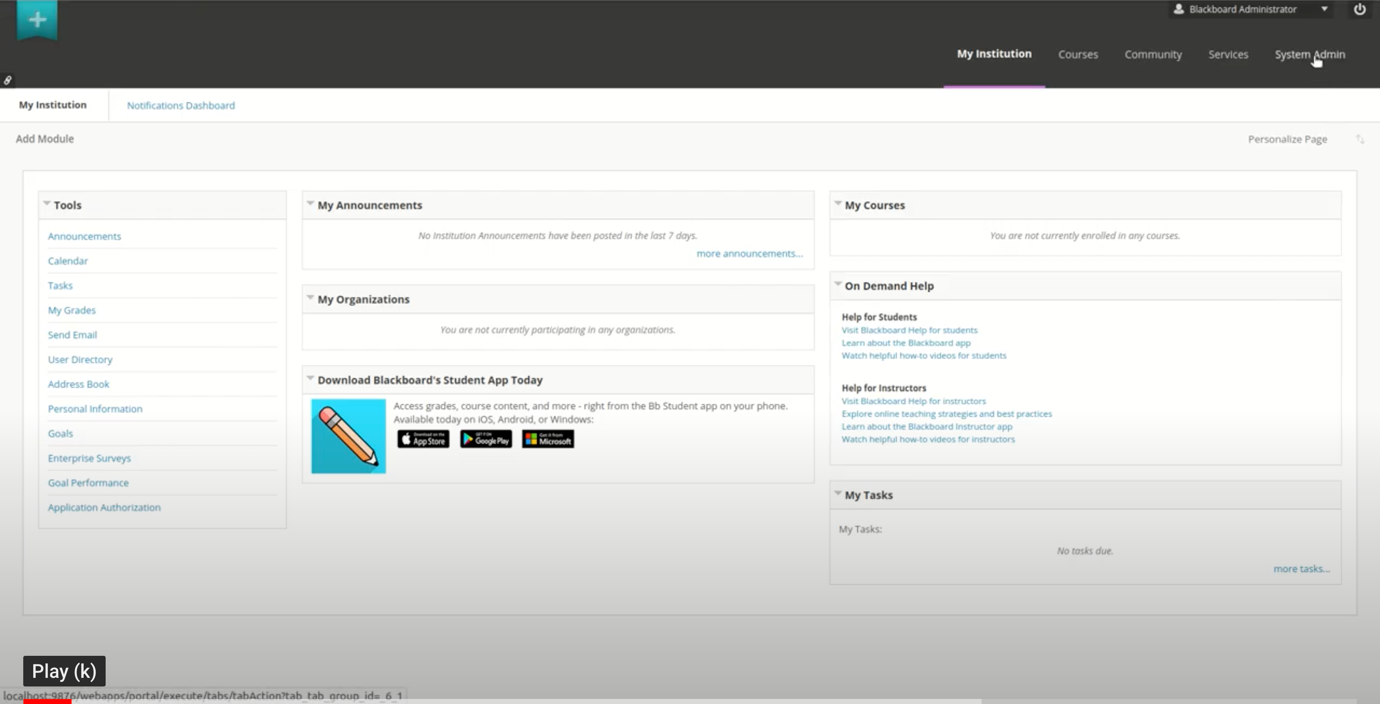Collapse the My Courses module
This screenshot has height=704, width=1380.
point(837,204)
